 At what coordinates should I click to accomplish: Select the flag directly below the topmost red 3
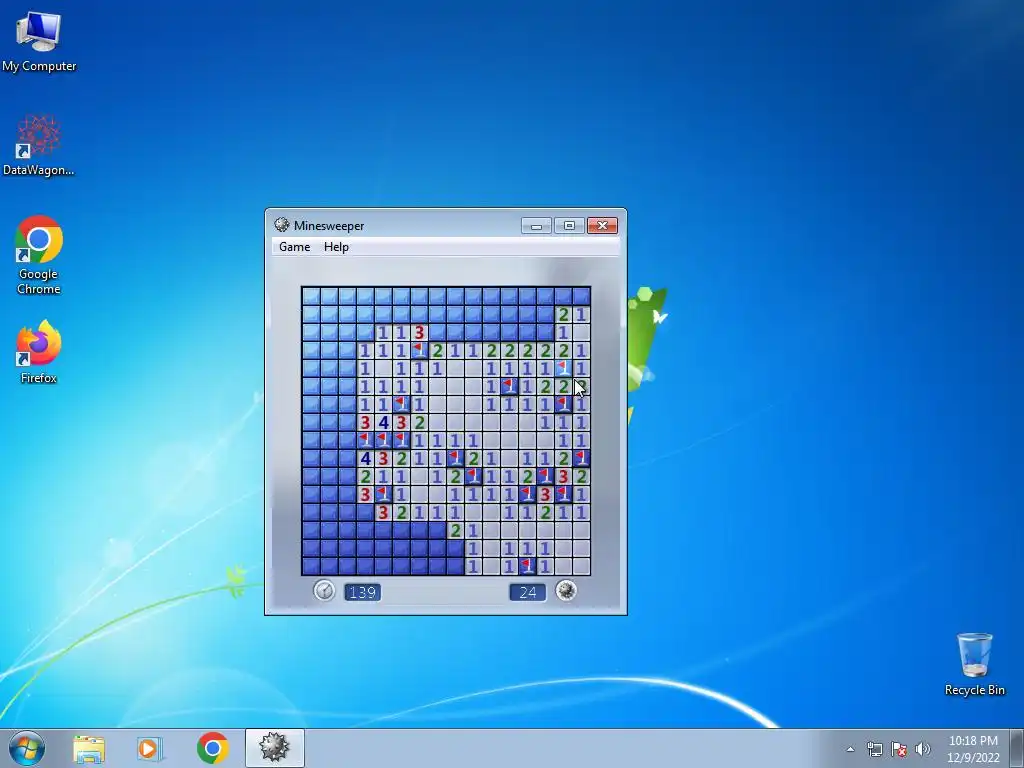419,350
